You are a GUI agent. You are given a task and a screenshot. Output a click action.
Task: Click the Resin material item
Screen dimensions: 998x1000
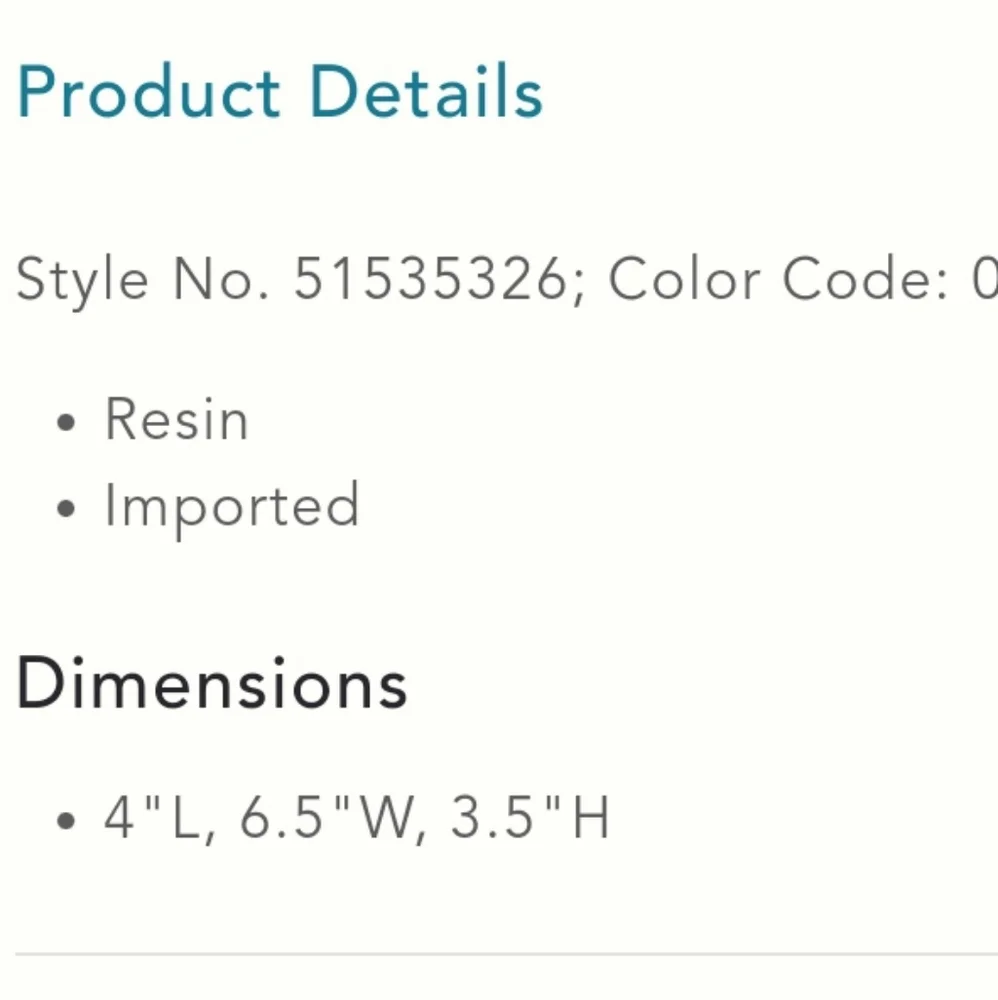pyautogui.click(x=177, y=419)
